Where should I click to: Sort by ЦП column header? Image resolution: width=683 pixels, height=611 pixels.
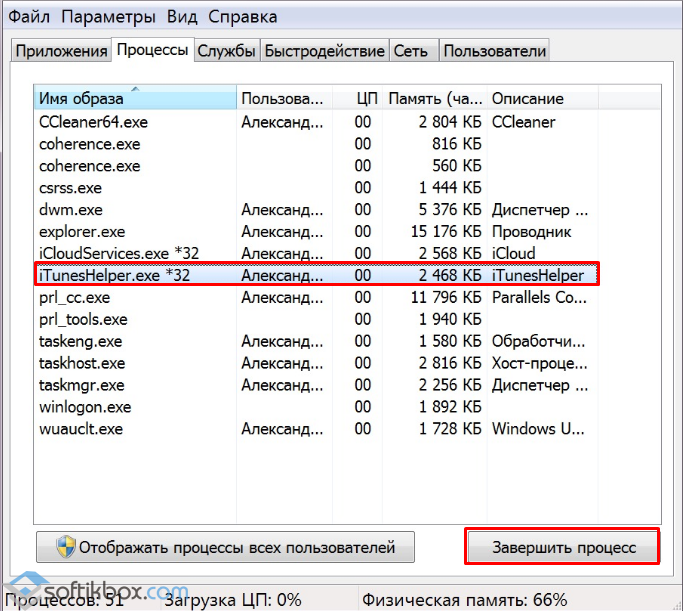358,98
